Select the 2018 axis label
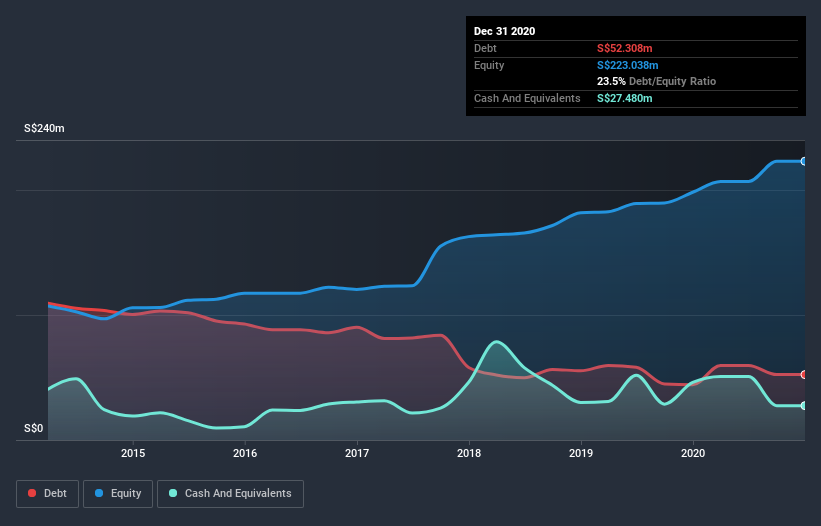Viewport: 821px width, 526px height. pos(469,453)
